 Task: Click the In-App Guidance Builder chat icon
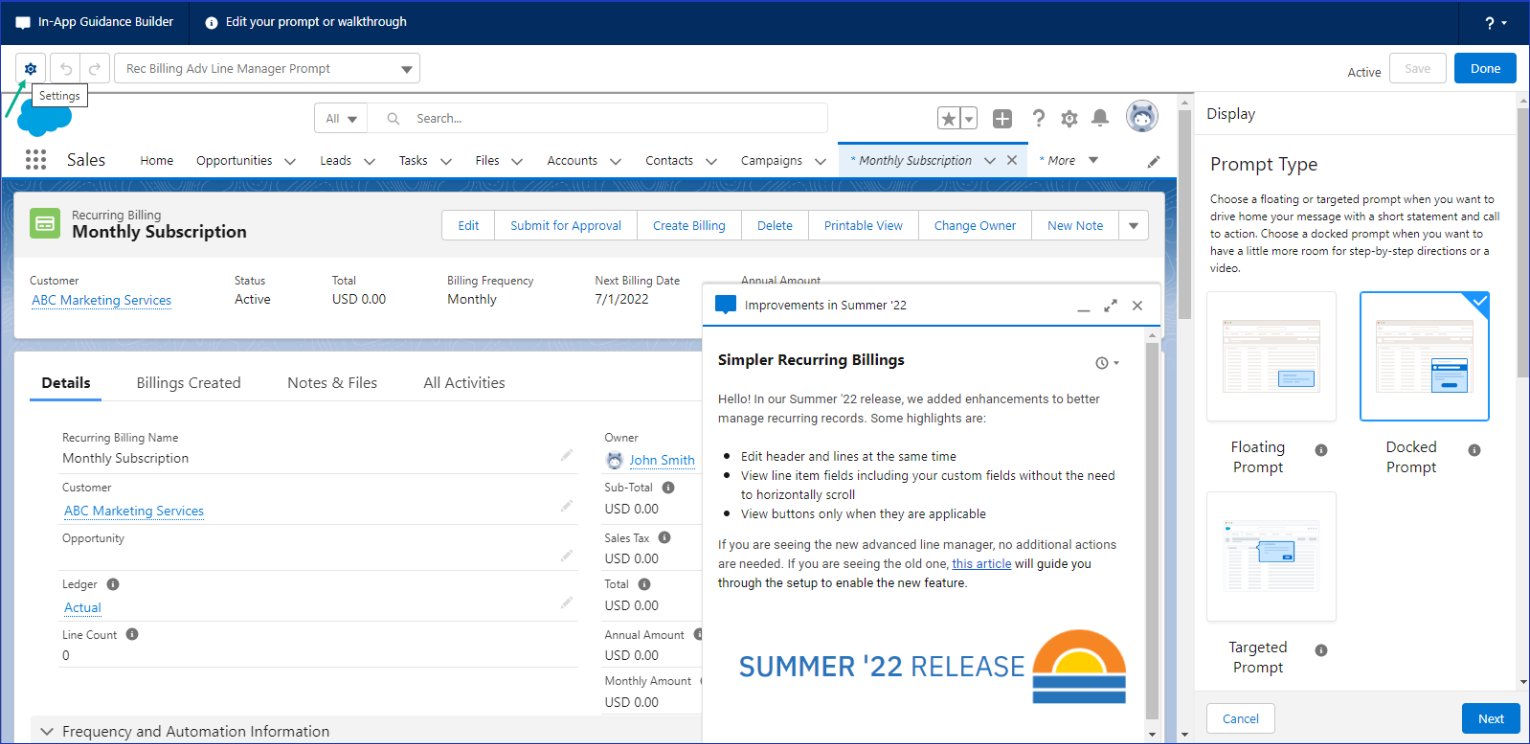click(23, 22)
